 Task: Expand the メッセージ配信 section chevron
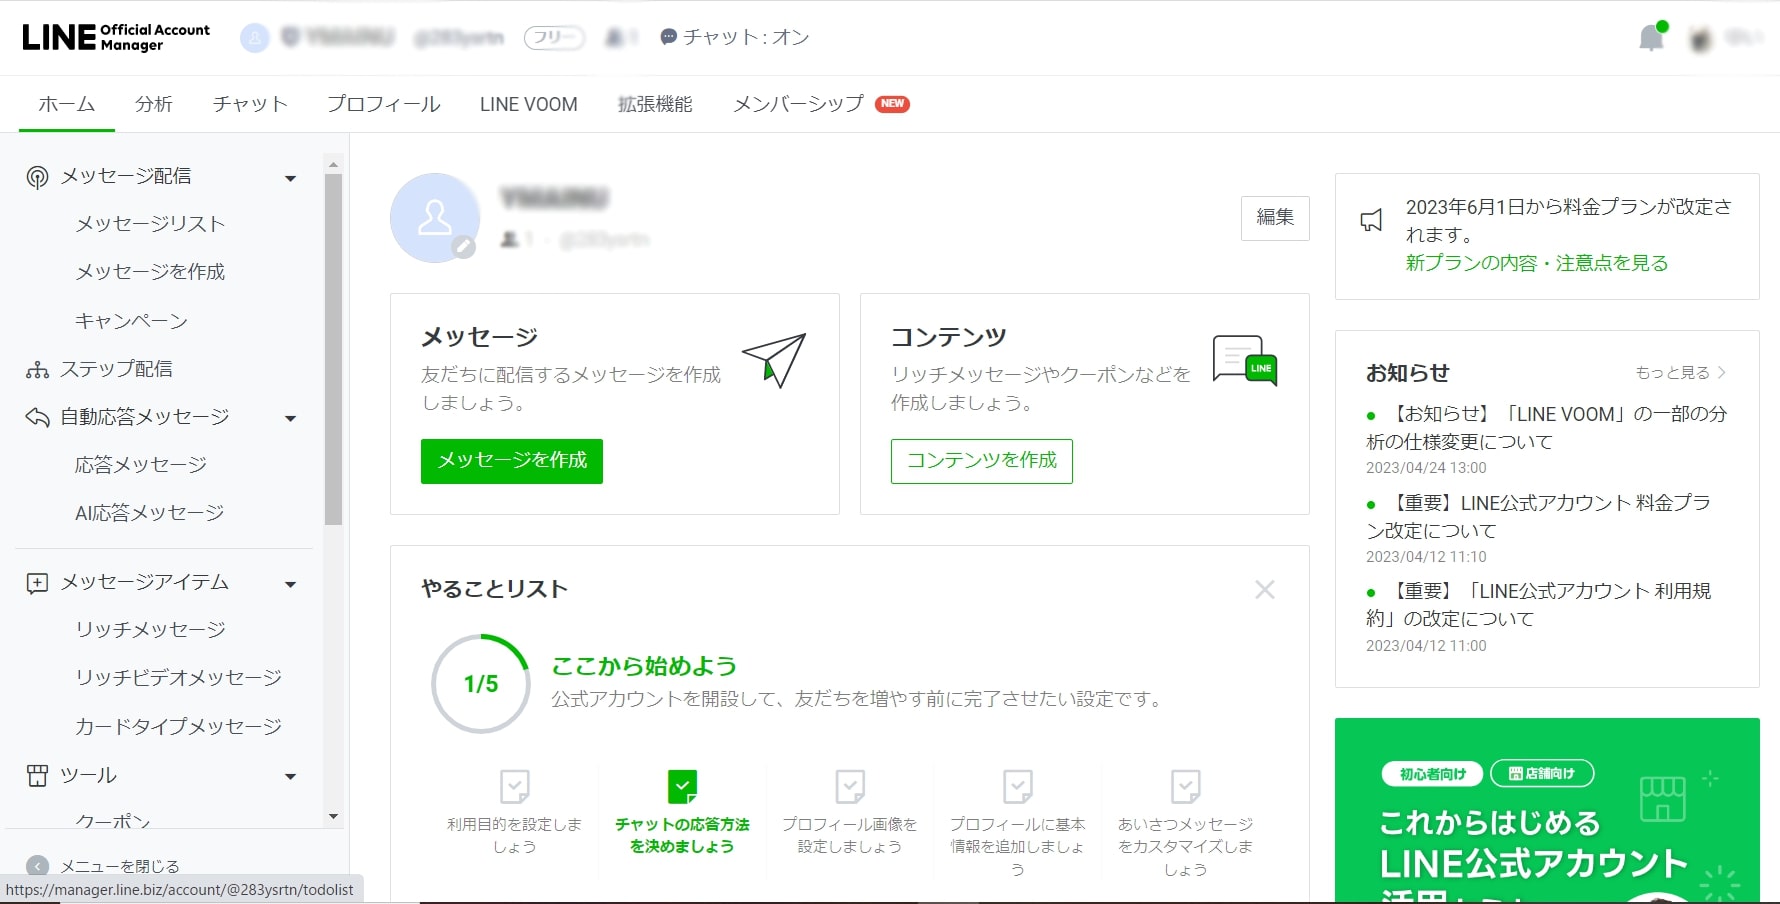290,177
